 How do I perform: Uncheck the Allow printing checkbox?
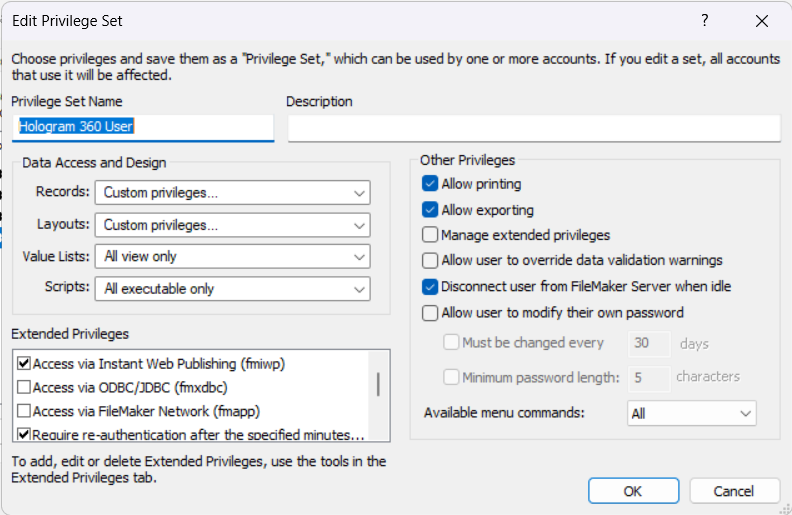tap(430, 184)
